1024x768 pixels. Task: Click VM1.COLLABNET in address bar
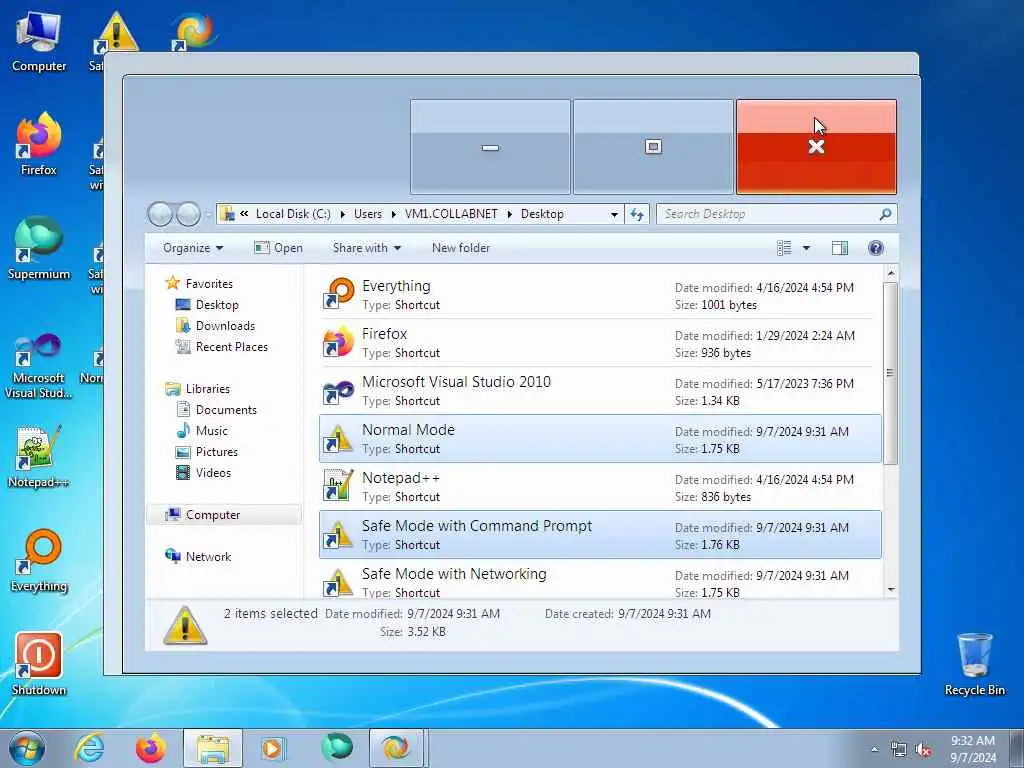tap(451, 214)
